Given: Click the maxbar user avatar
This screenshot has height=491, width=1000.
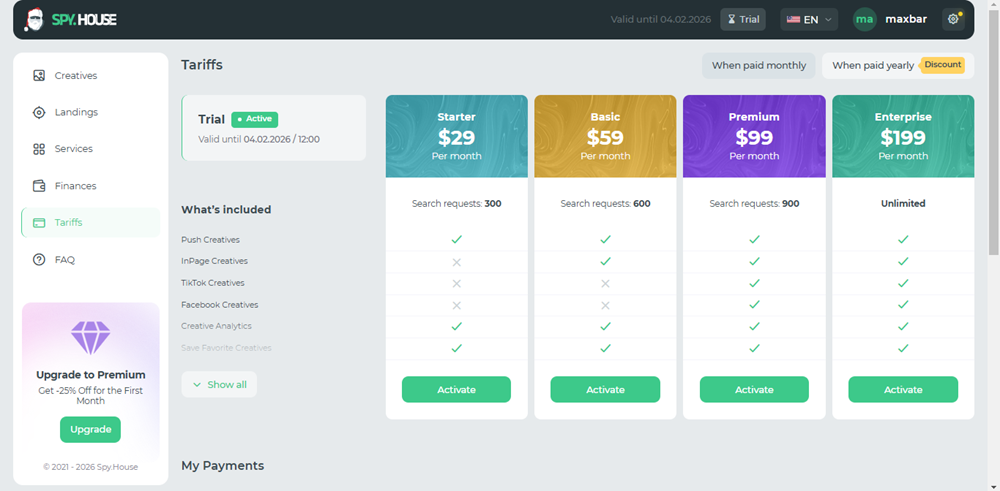Looking at the screenshot, I should (x=864, y=19).
